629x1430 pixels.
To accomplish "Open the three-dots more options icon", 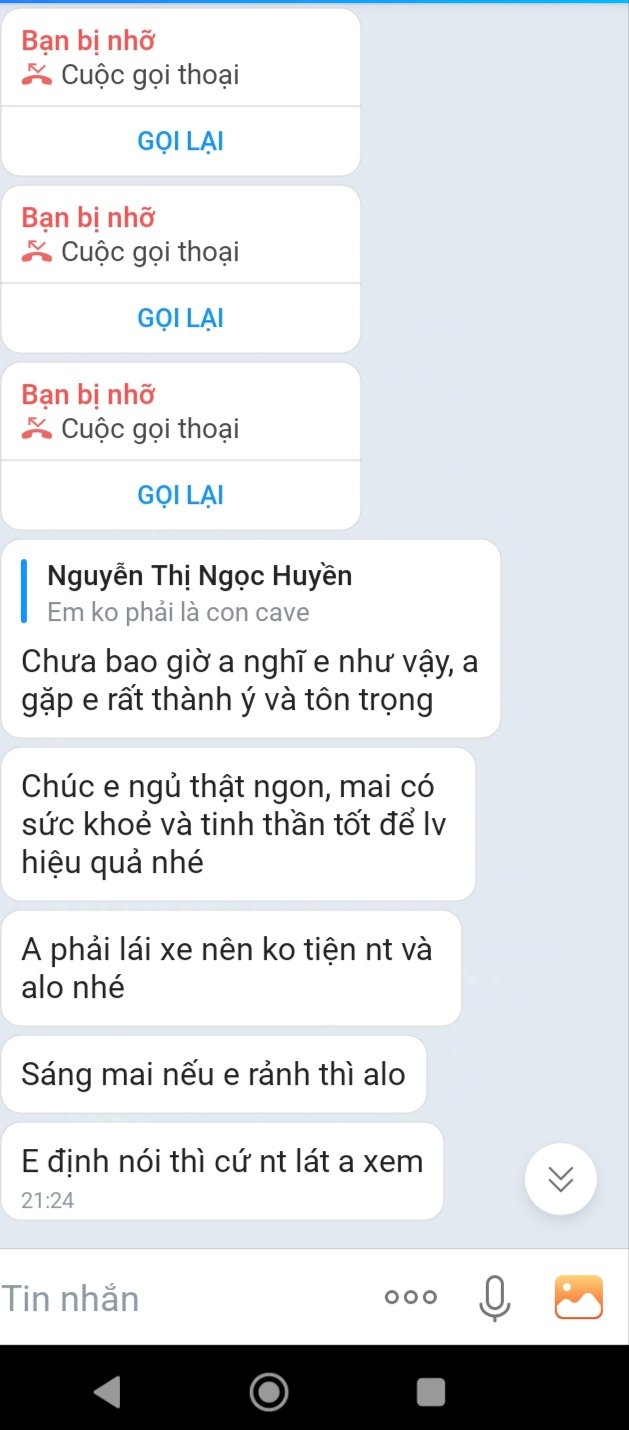I will click(x=411, y=1297).
